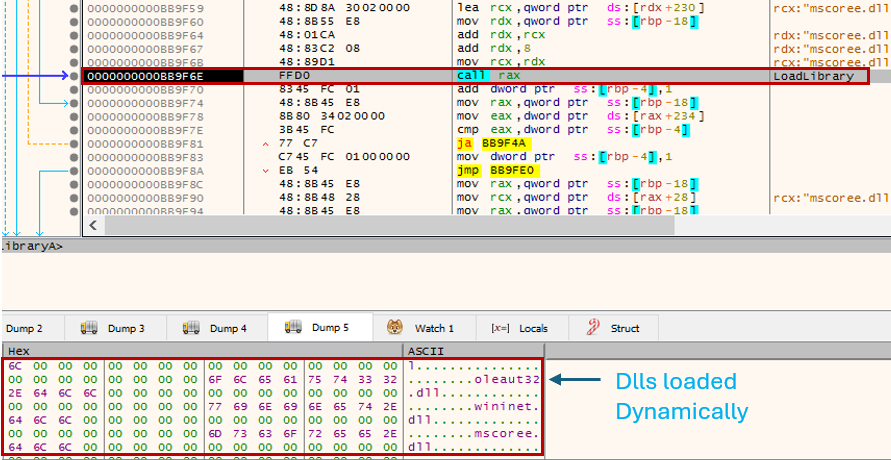
Task: Click opcode bytes 77 C7
Action: tap(299, 144)
